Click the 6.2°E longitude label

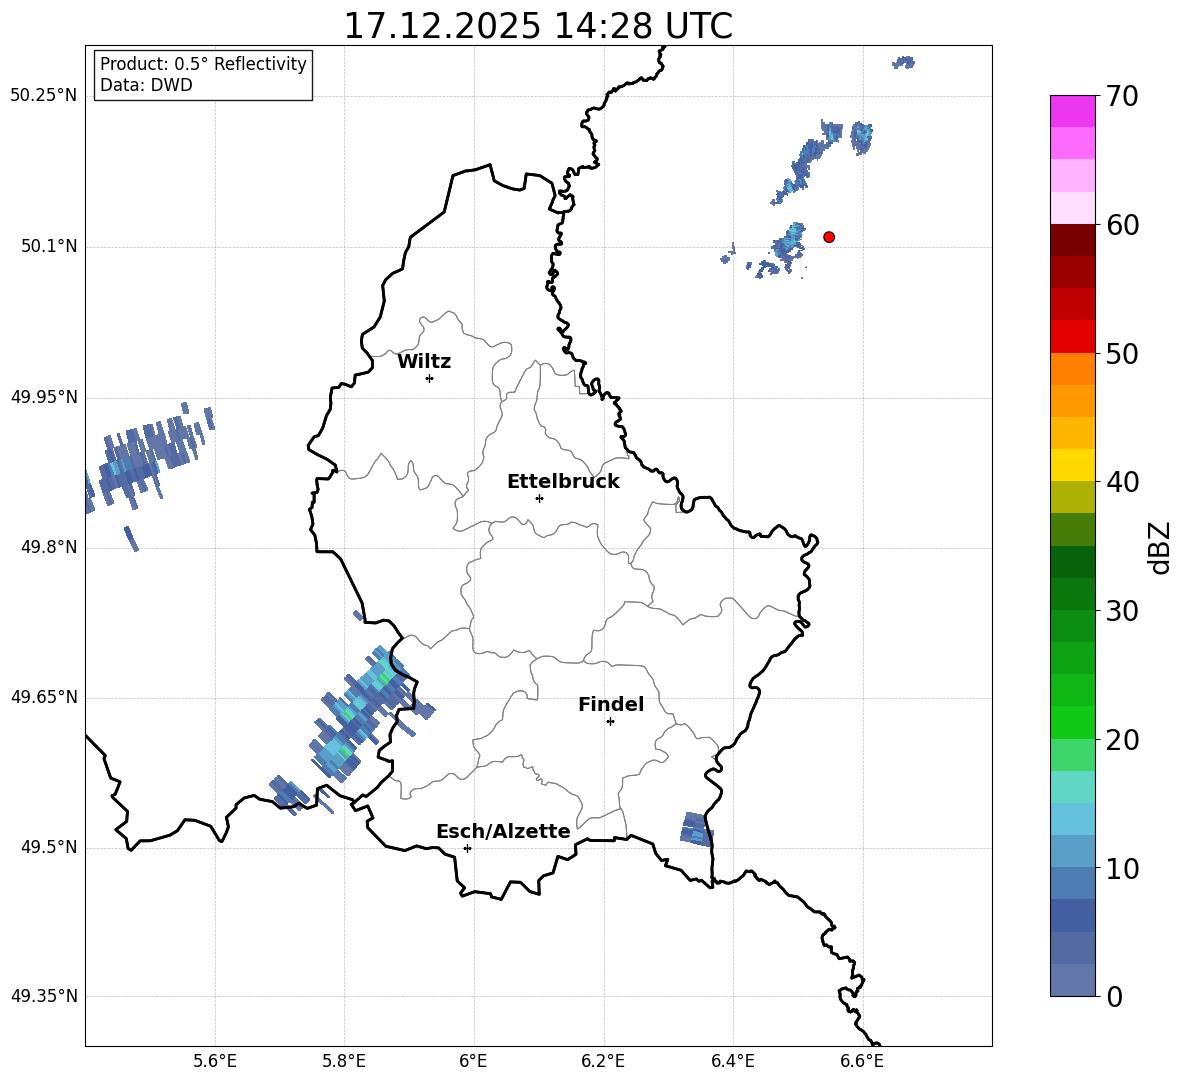click(603, 1061)
